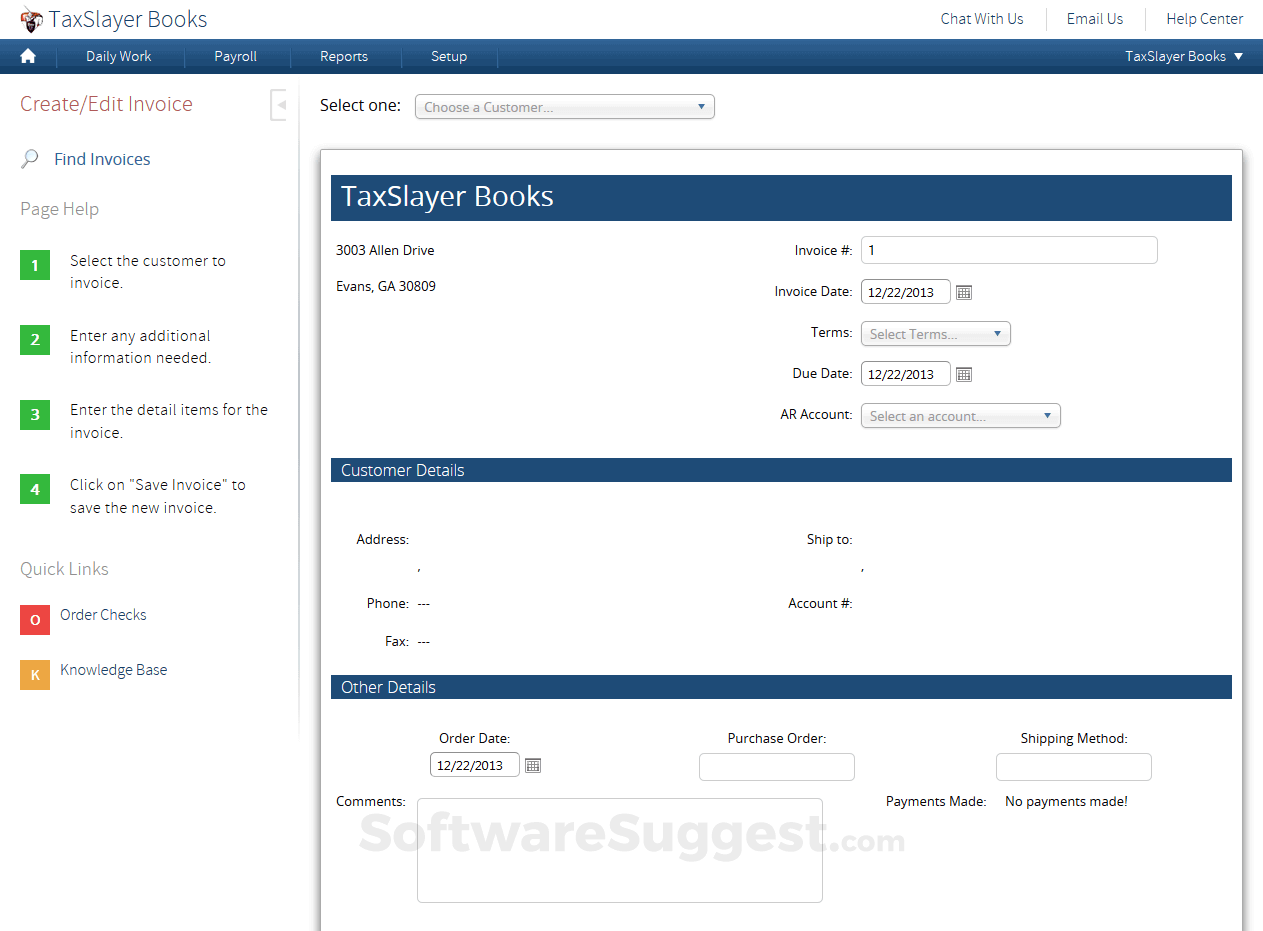Click the TaxSlayer Books logo icon

click(x=33, y=18)
